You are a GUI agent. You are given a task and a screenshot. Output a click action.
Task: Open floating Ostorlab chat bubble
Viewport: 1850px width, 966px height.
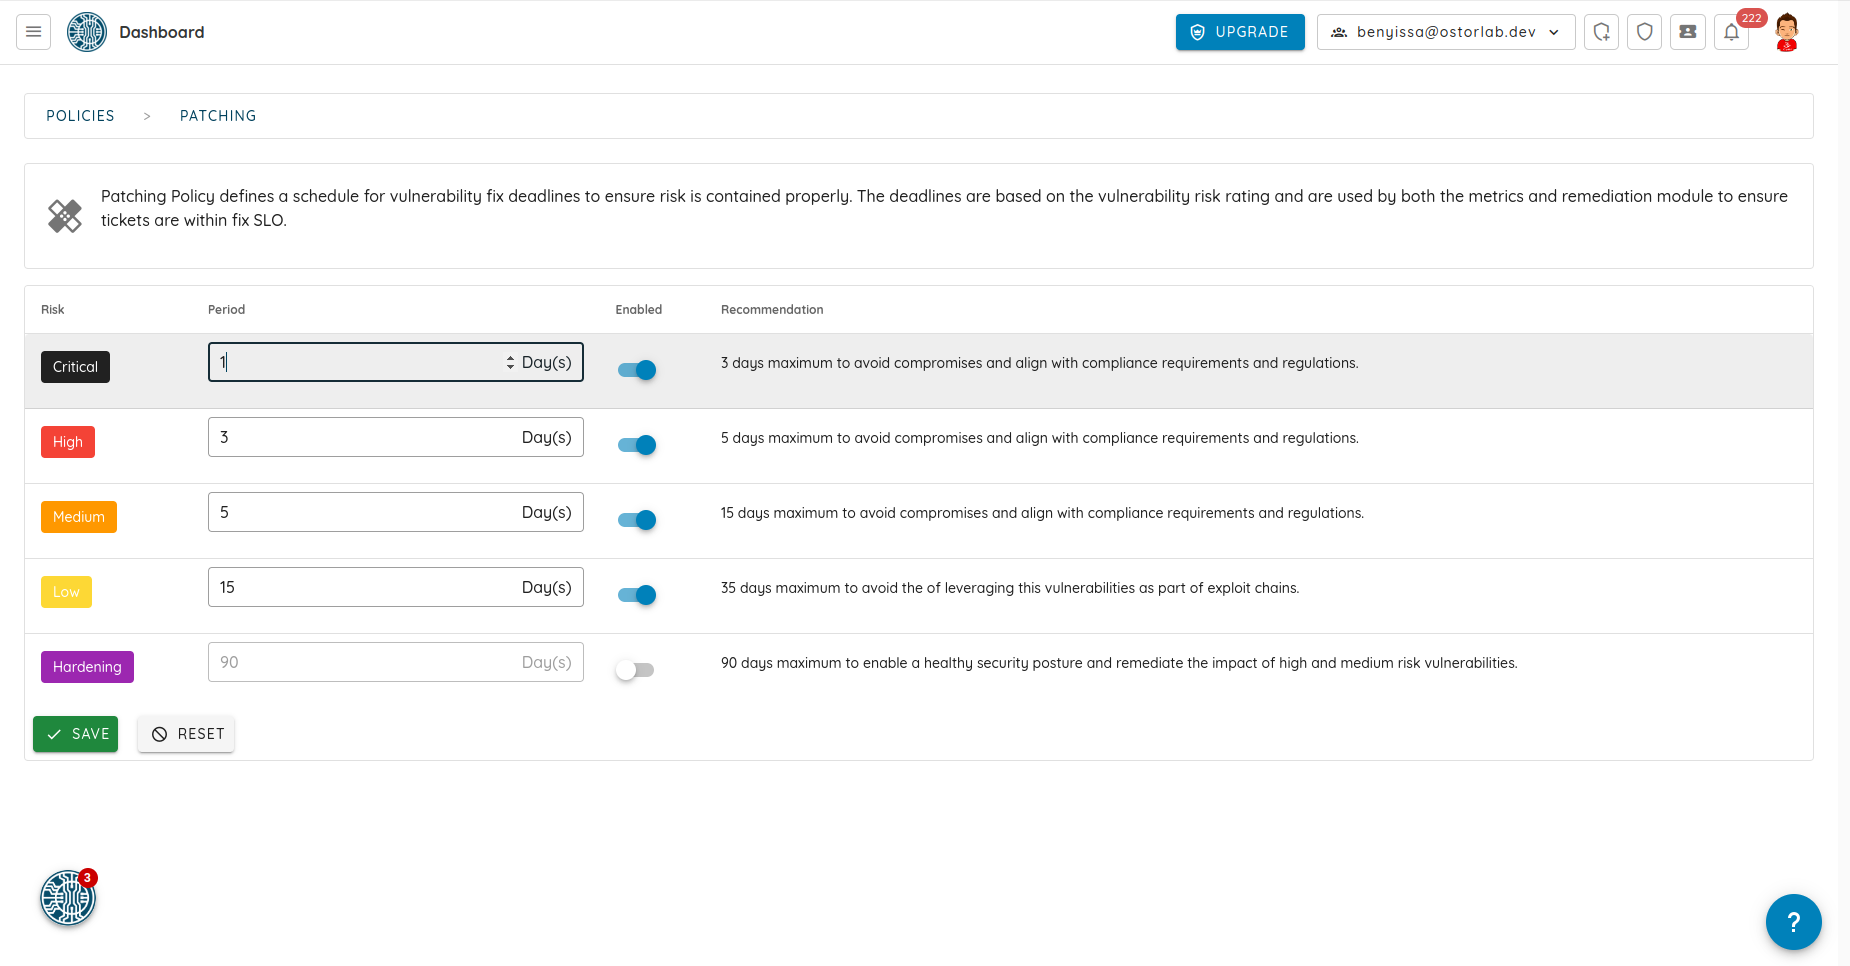pos(68,898)
